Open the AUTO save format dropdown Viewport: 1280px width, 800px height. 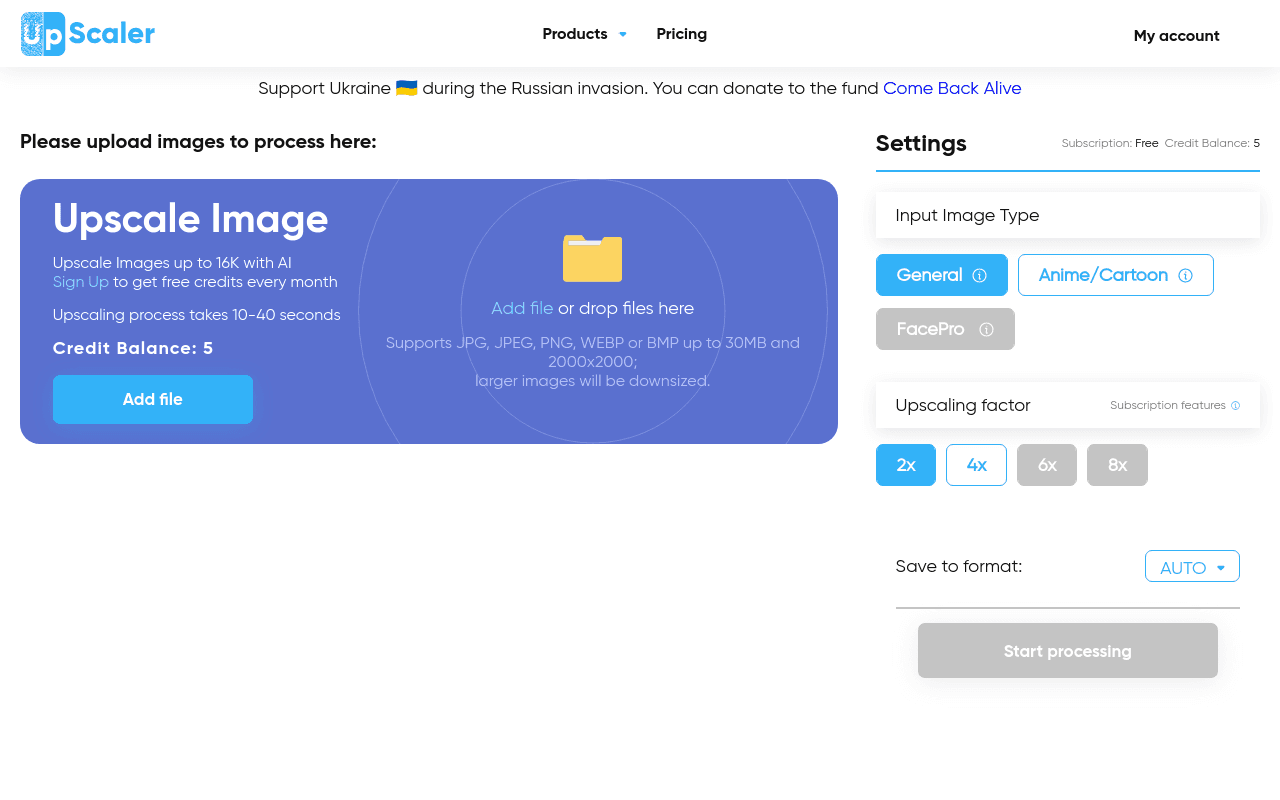pos(1192,566)
